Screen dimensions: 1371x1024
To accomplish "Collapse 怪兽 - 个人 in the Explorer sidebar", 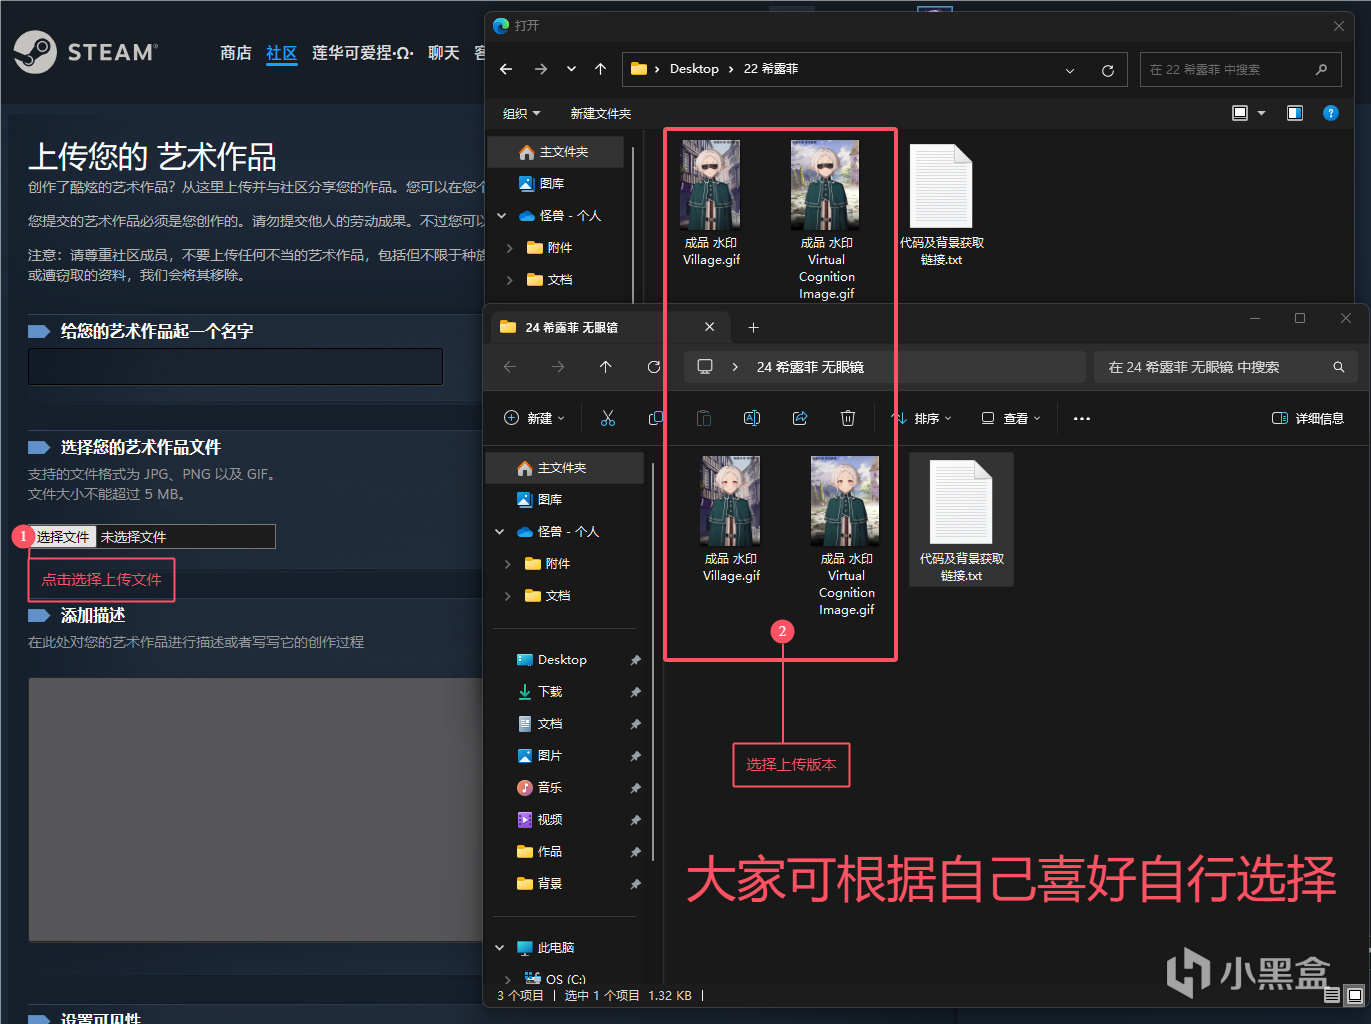I will (x=500, y=532).
